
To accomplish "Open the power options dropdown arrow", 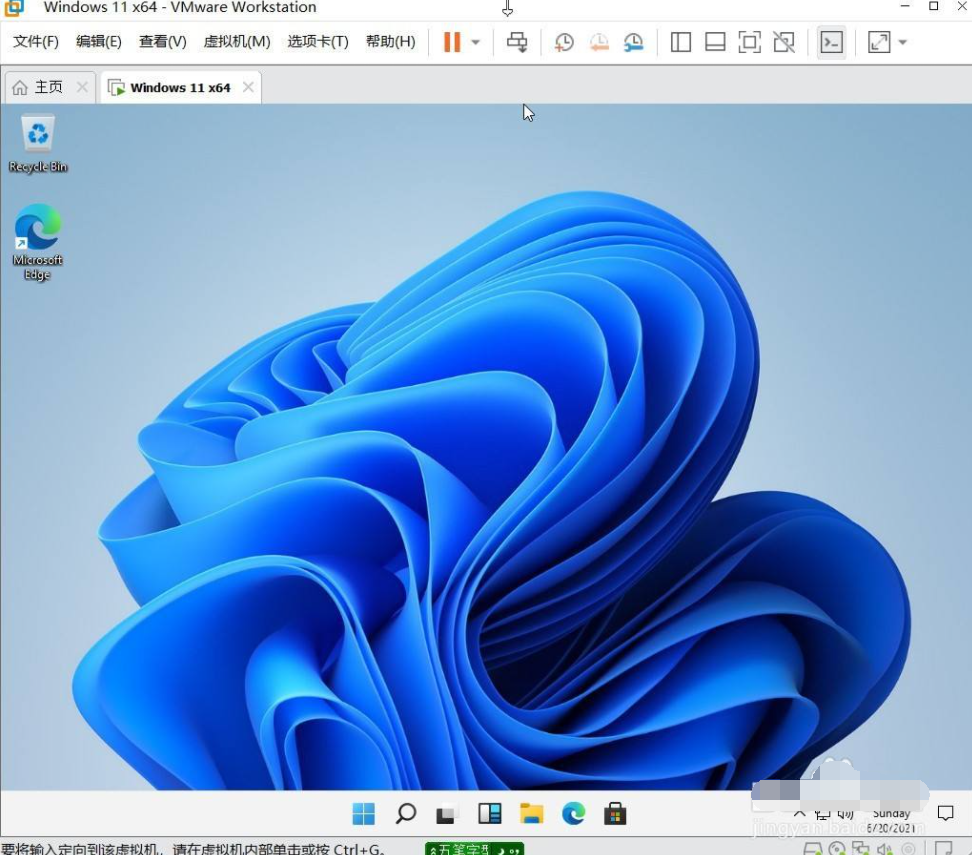I will pos(476,42).
